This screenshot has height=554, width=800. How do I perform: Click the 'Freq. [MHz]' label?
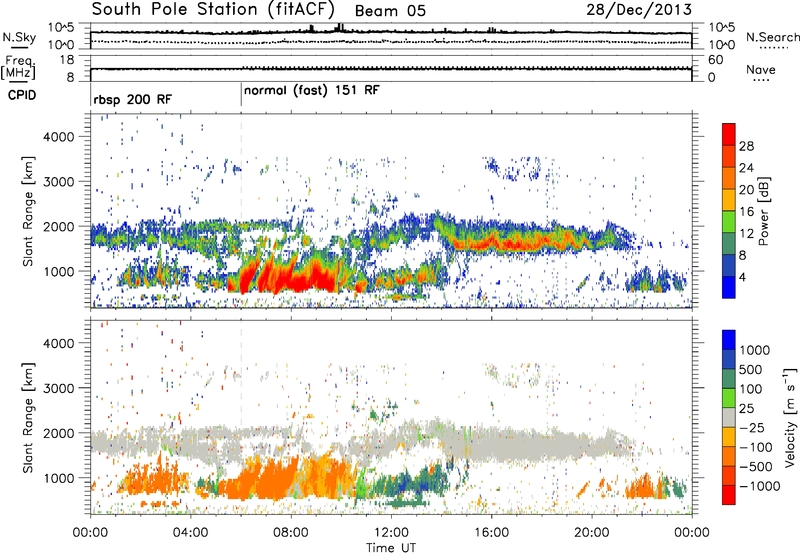tap(18, 68)
